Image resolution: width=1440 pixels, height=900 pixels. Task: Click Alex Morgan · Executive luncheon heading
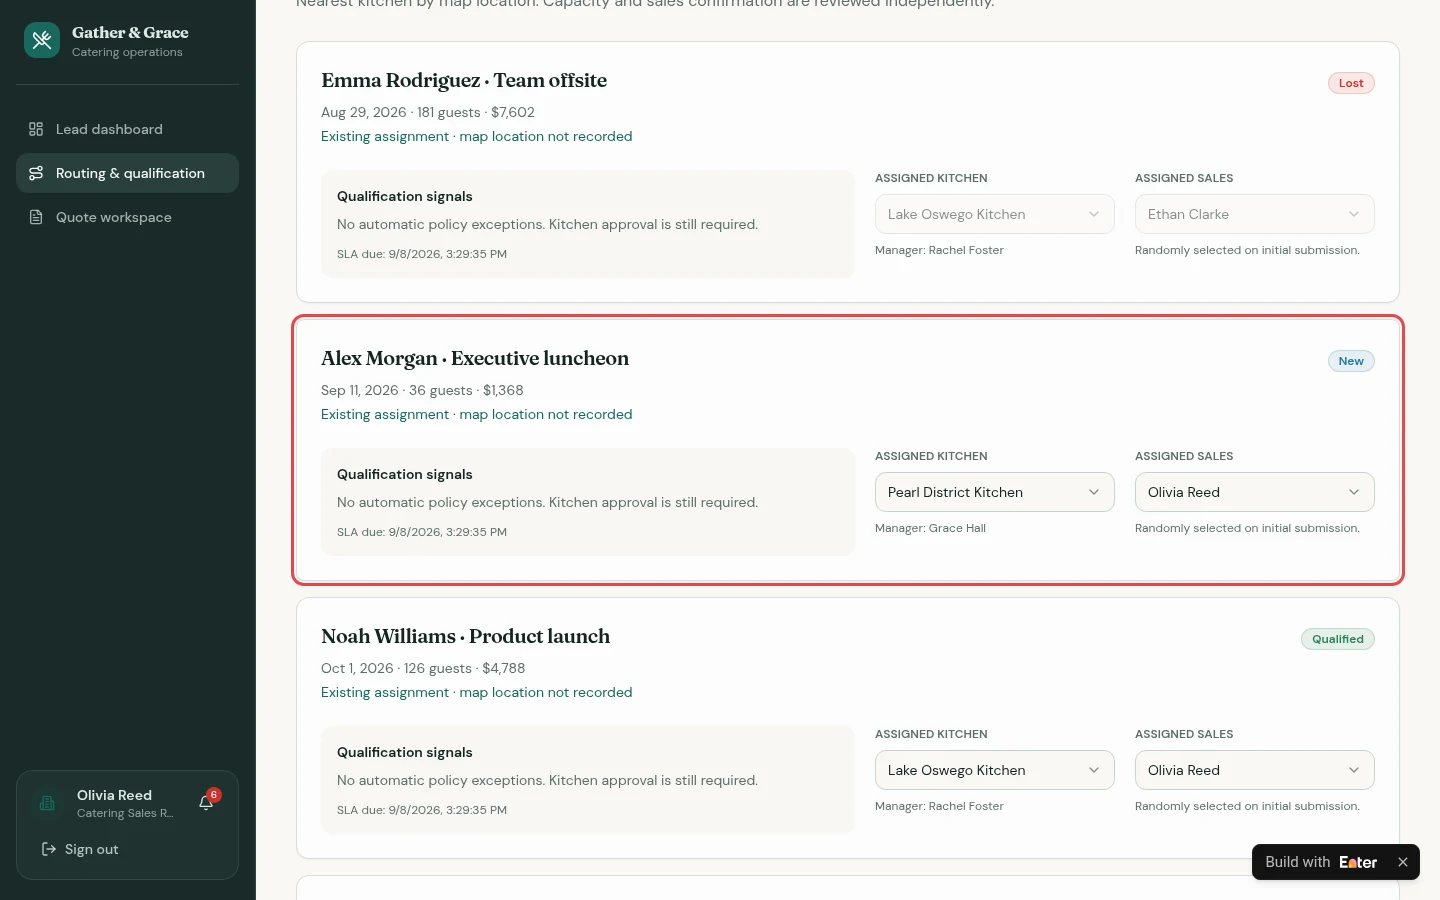pyautogui.click(x=475, y=358)
